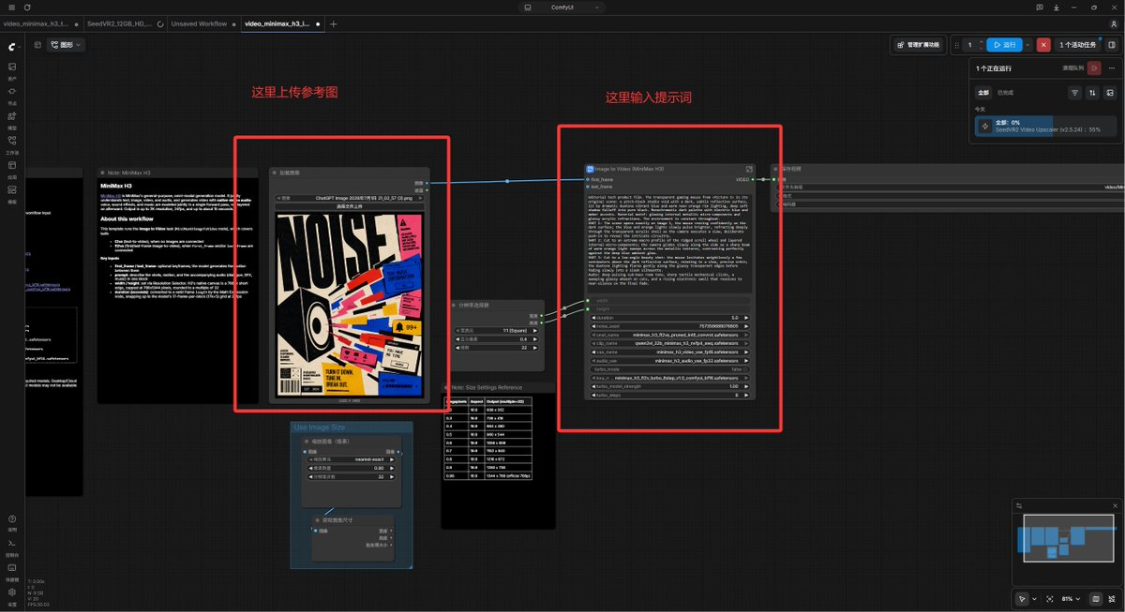Click the queue sort icon

pos(1092,93)
